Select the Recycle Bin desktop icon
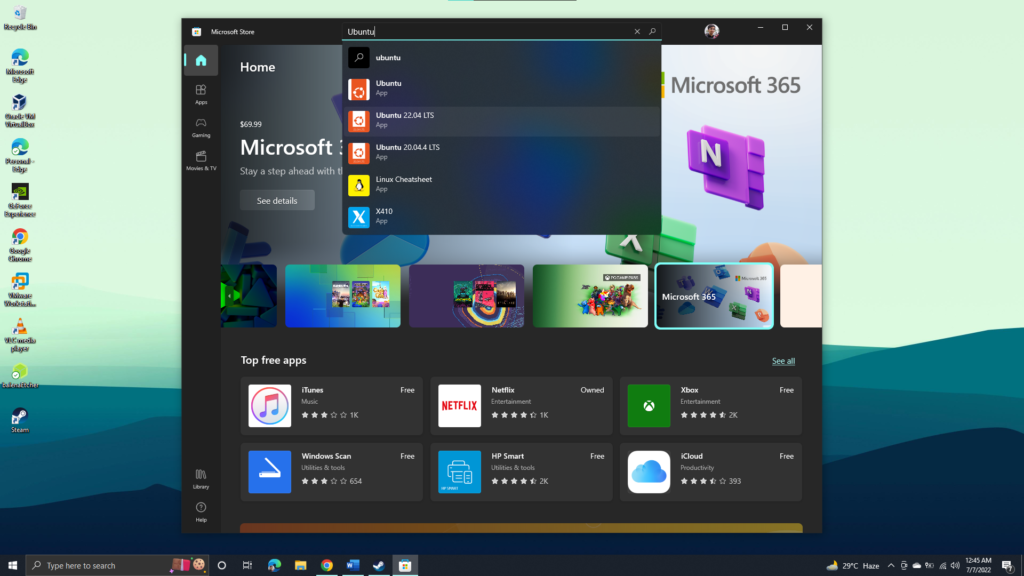 click(20, 18)
